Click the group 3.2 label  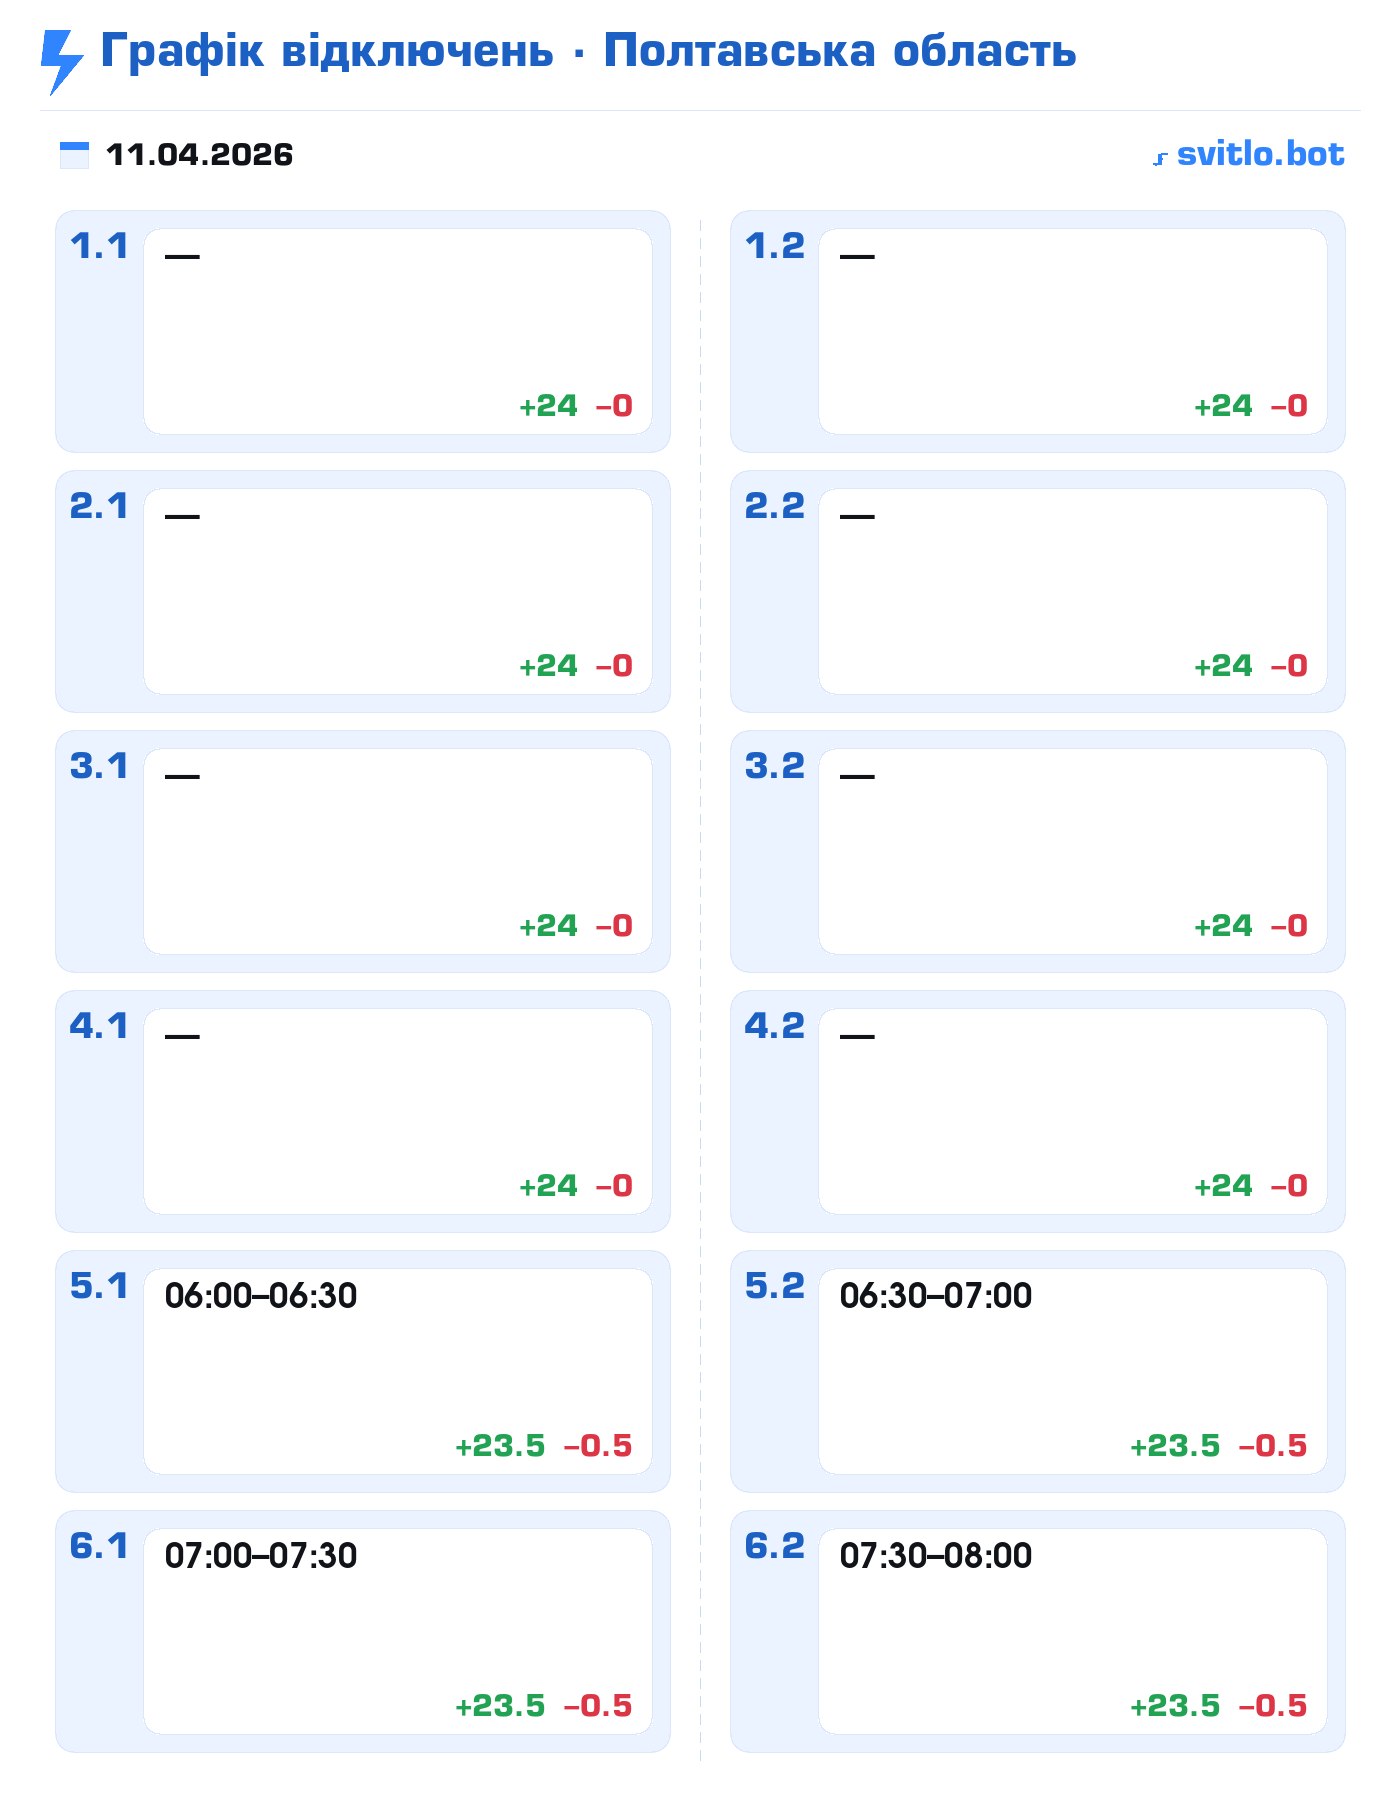[774, 766]
